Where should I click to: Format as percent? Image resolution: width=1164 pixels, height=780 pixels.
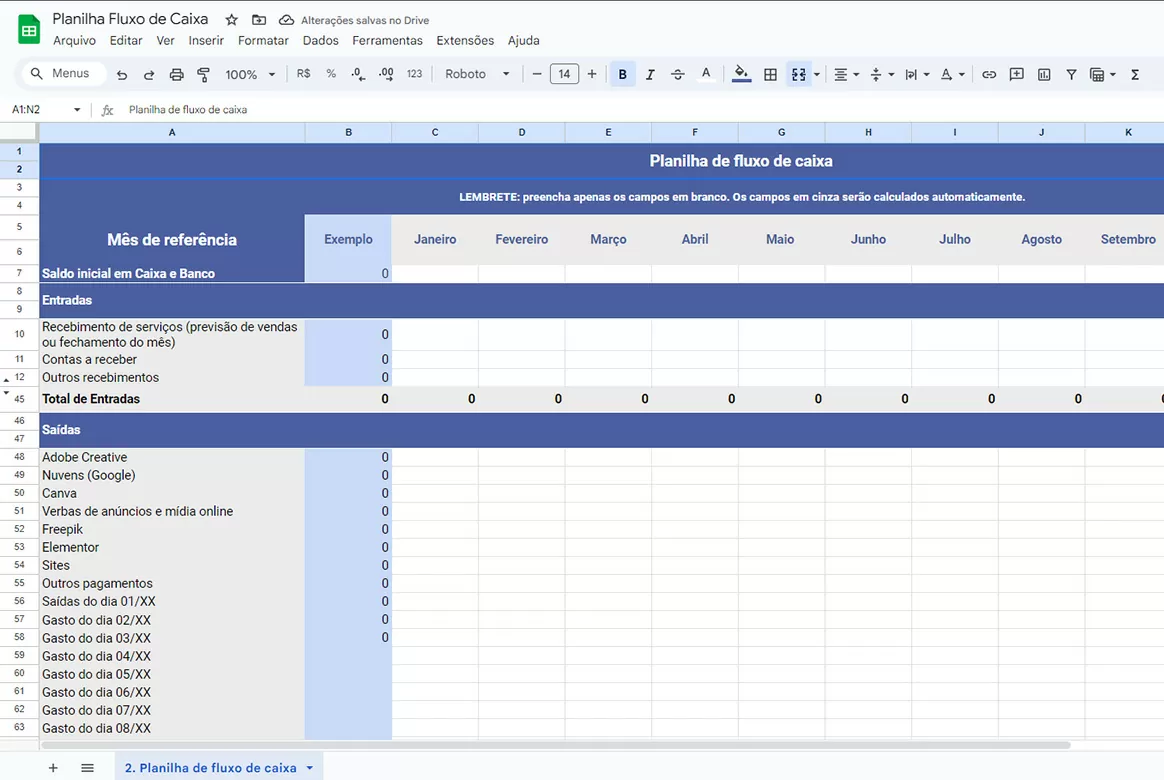click(331, 73)
